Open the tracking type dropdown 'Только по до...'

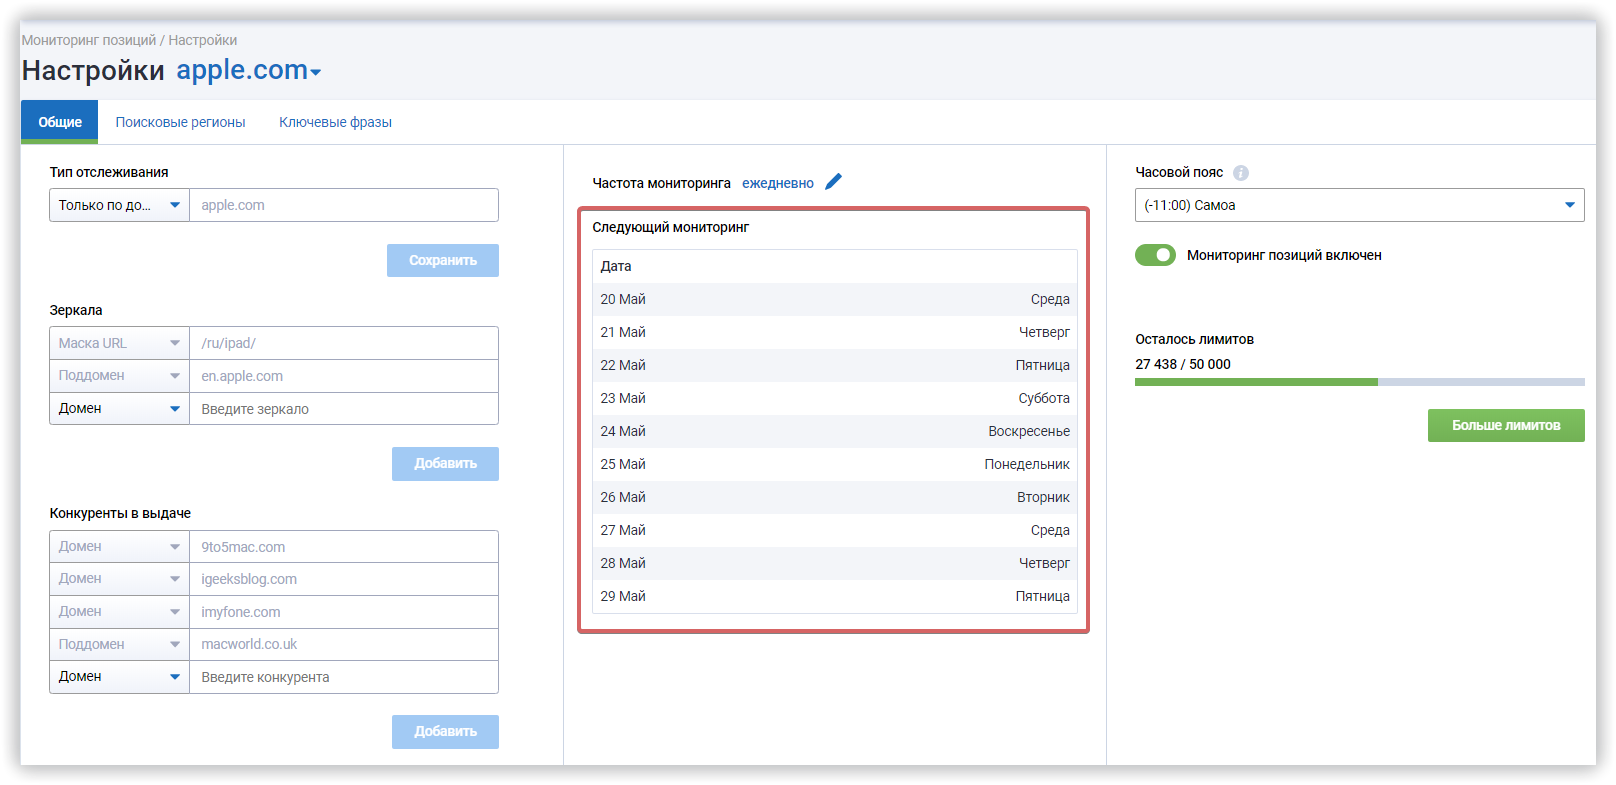(x=119, y=205)
